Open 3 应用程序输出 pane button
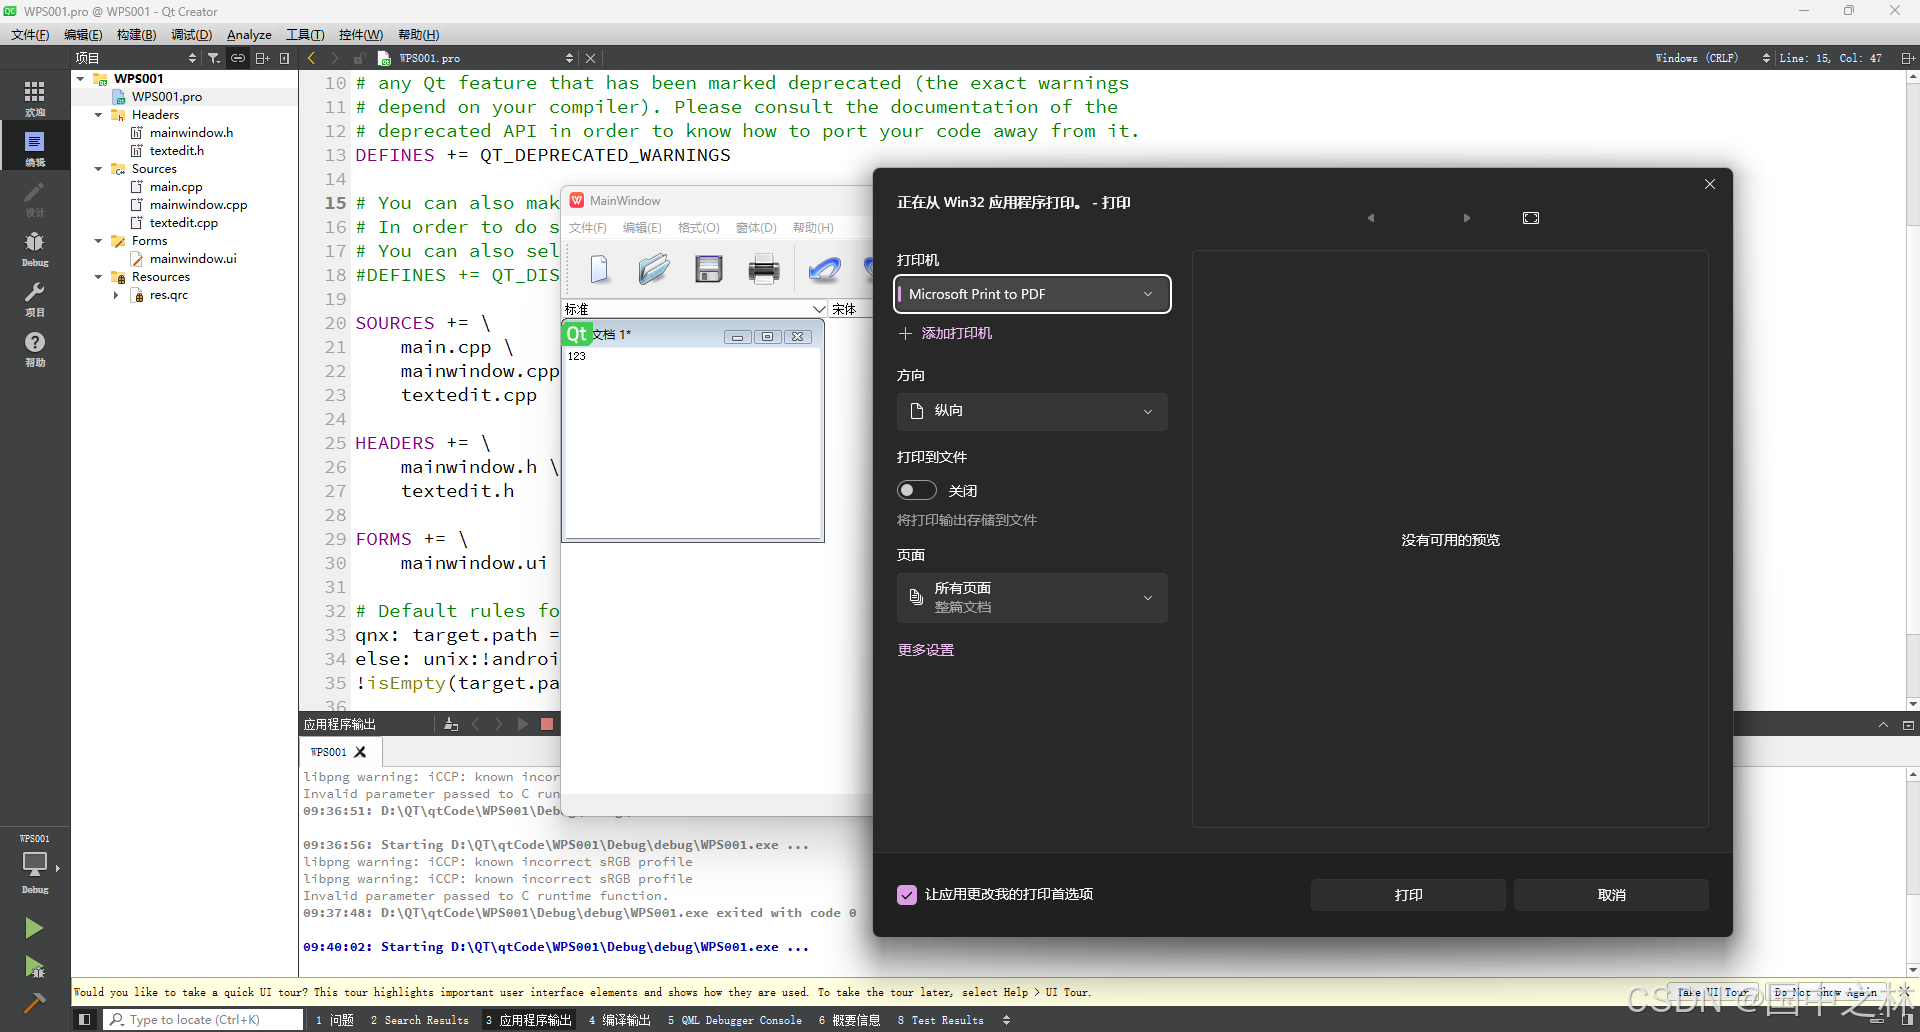Screen dimensions: 1920x1032 tap(529, 1020)
